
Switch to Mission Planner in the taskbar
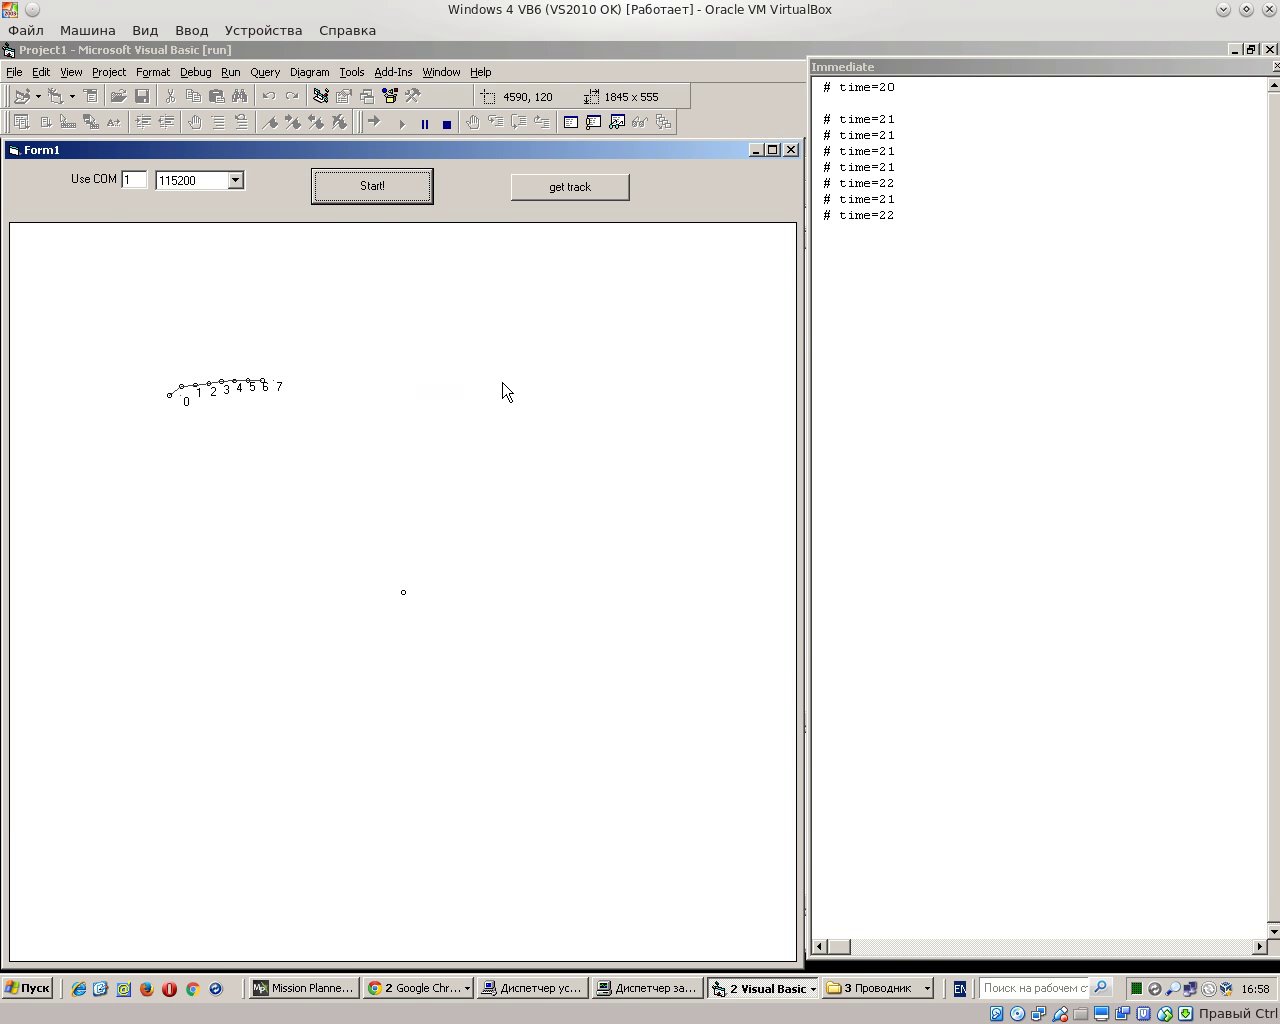[x=303, y=989]
